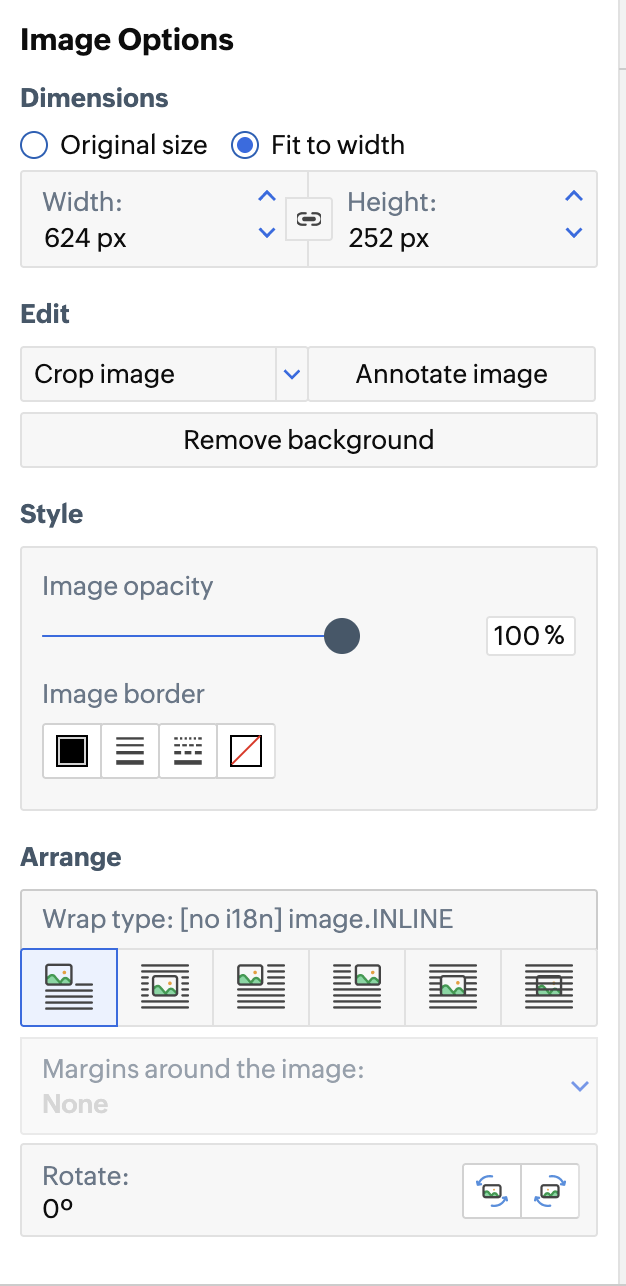Click the Remove background button
Screen dimensions: 626x1286
[x=308, y=440]
